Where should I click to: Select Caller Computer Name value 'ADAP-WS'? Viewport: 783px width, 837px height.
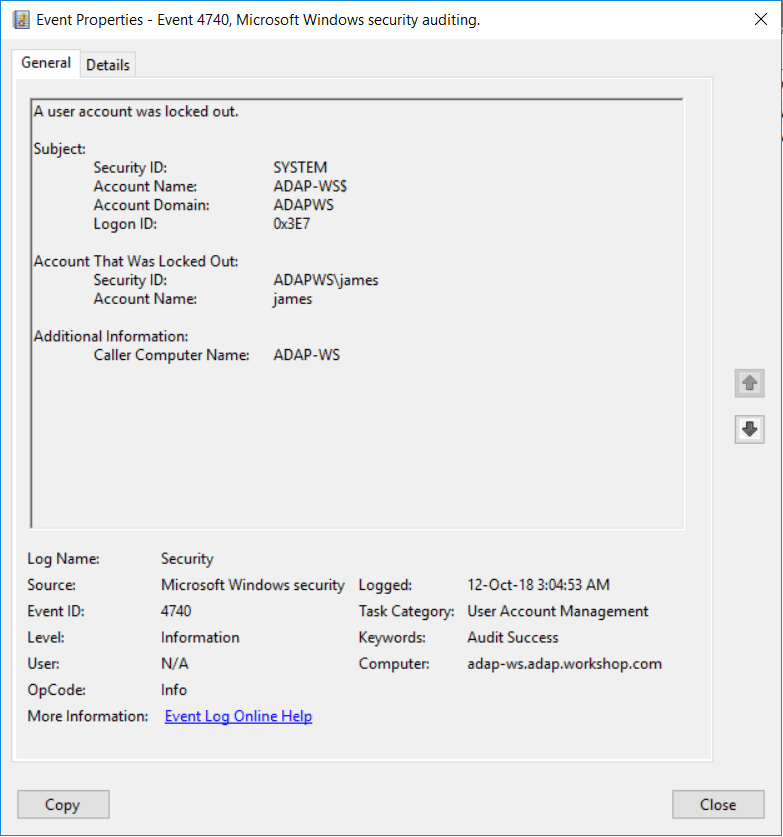(x=306, y=355)
